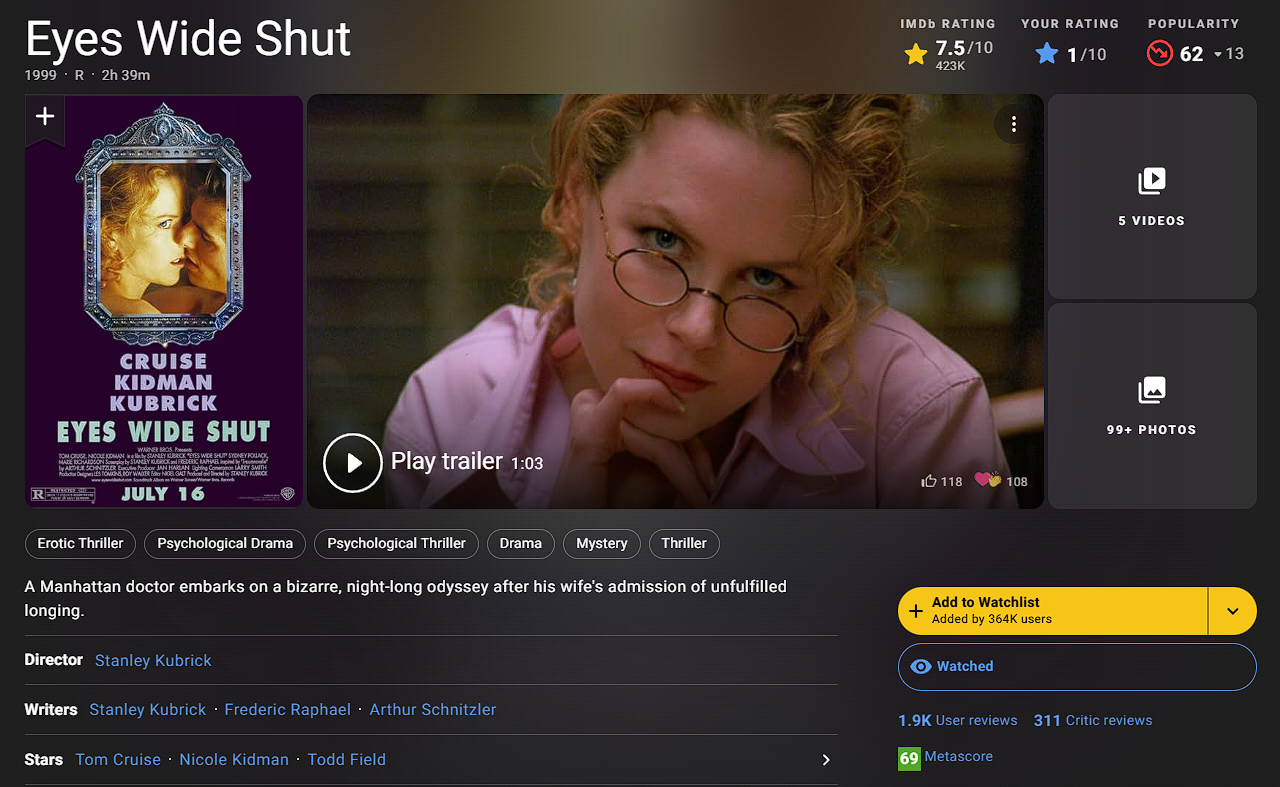This screenshot has width=1280, height=787.
Task: Expand the Stars row chevron
Action: coord(826,760)
